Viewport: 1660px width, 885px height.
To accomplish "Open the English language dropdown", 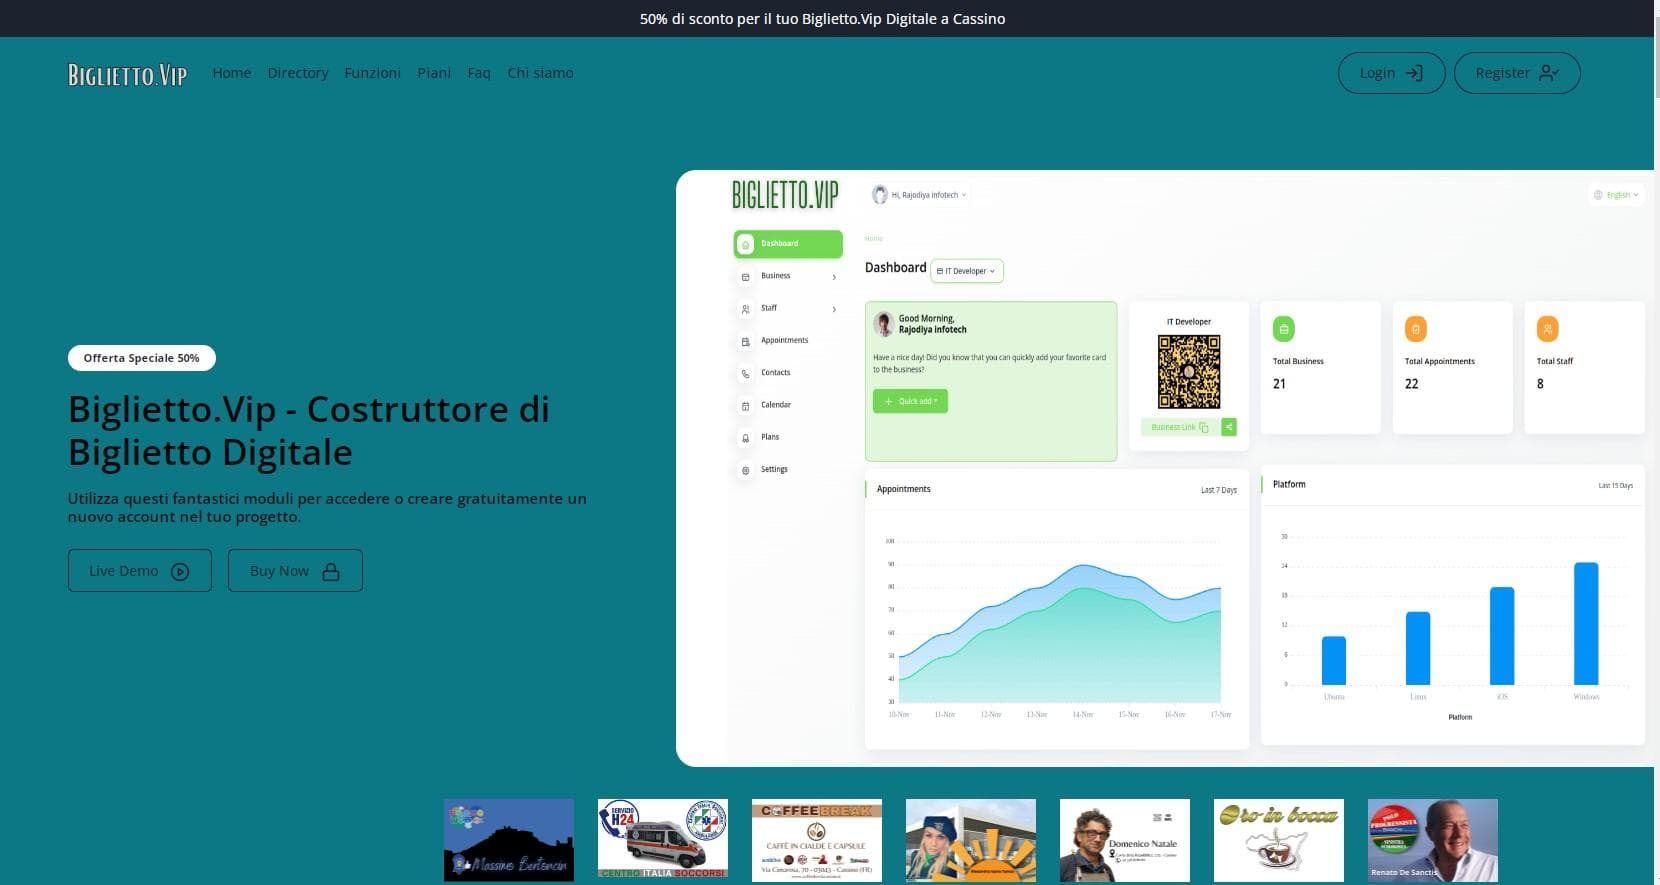I will (x=1616, y=195).
